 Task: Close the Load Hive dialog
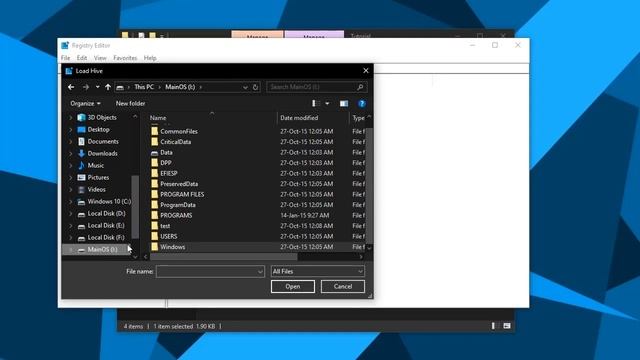point(366,71)
